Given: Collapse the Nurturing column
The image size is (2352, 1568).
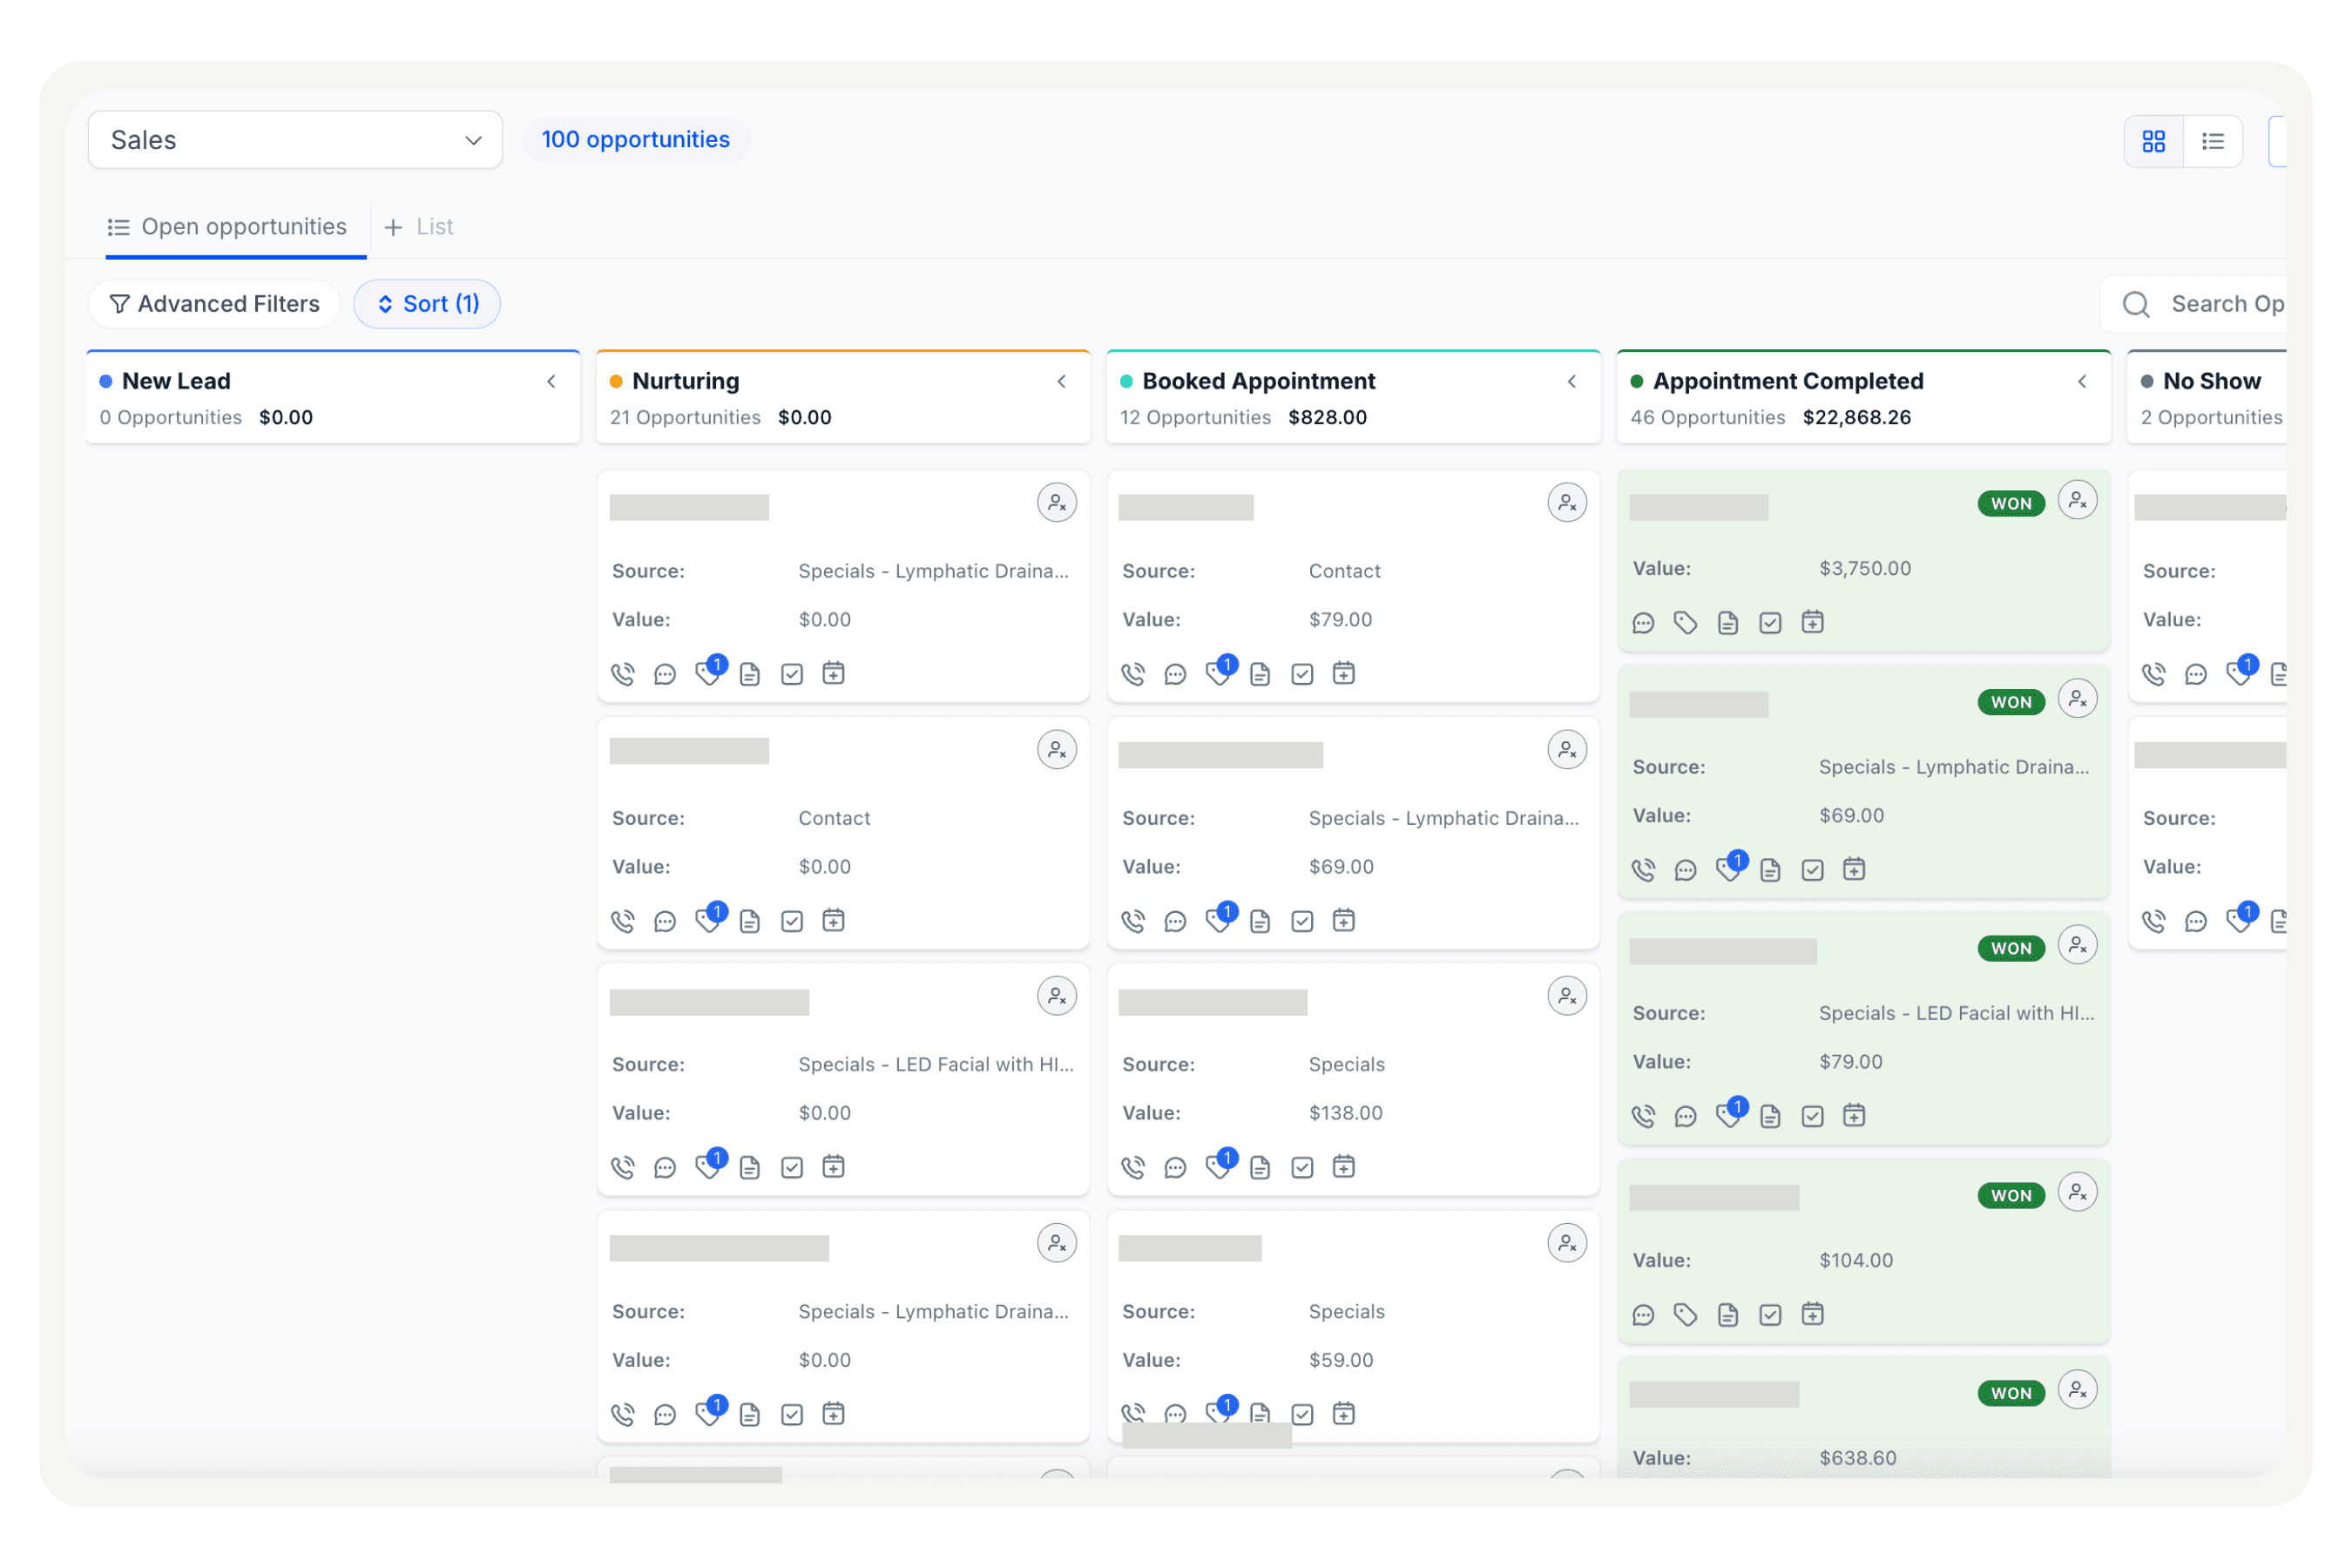Looking at the screenshot, I should click(1062, 382).
